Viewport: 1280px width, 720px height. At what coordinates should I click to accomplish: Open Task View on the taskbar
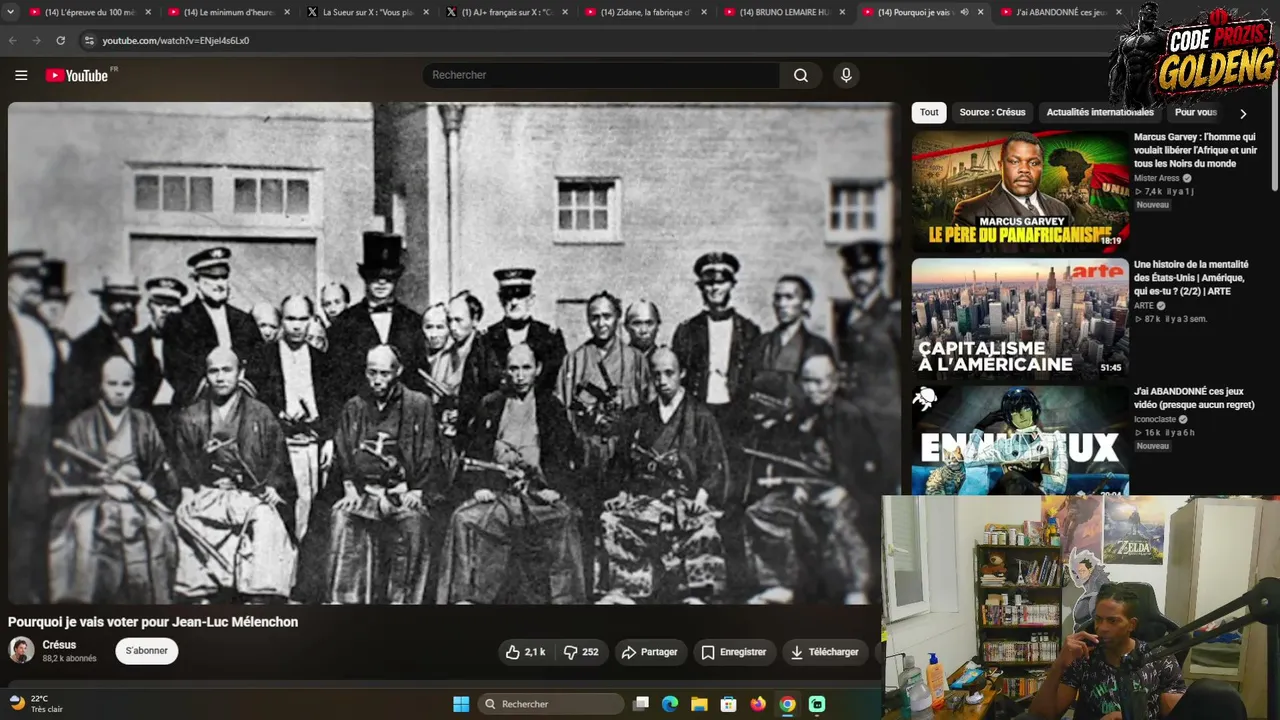coord(641,704)
